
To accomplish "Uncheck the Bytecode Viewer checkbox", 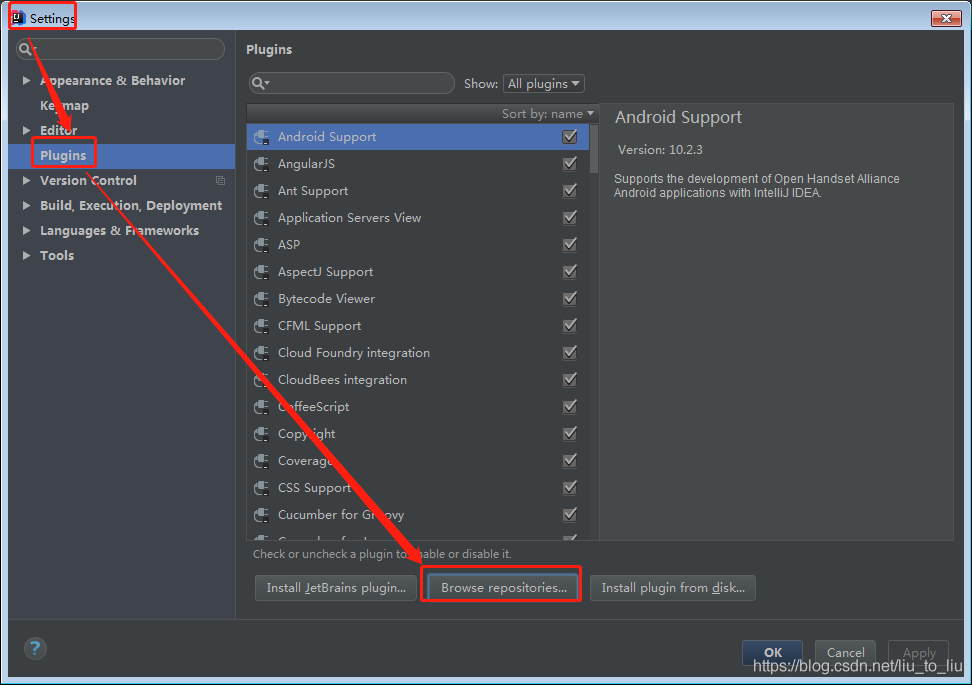I will pos(570,298).
